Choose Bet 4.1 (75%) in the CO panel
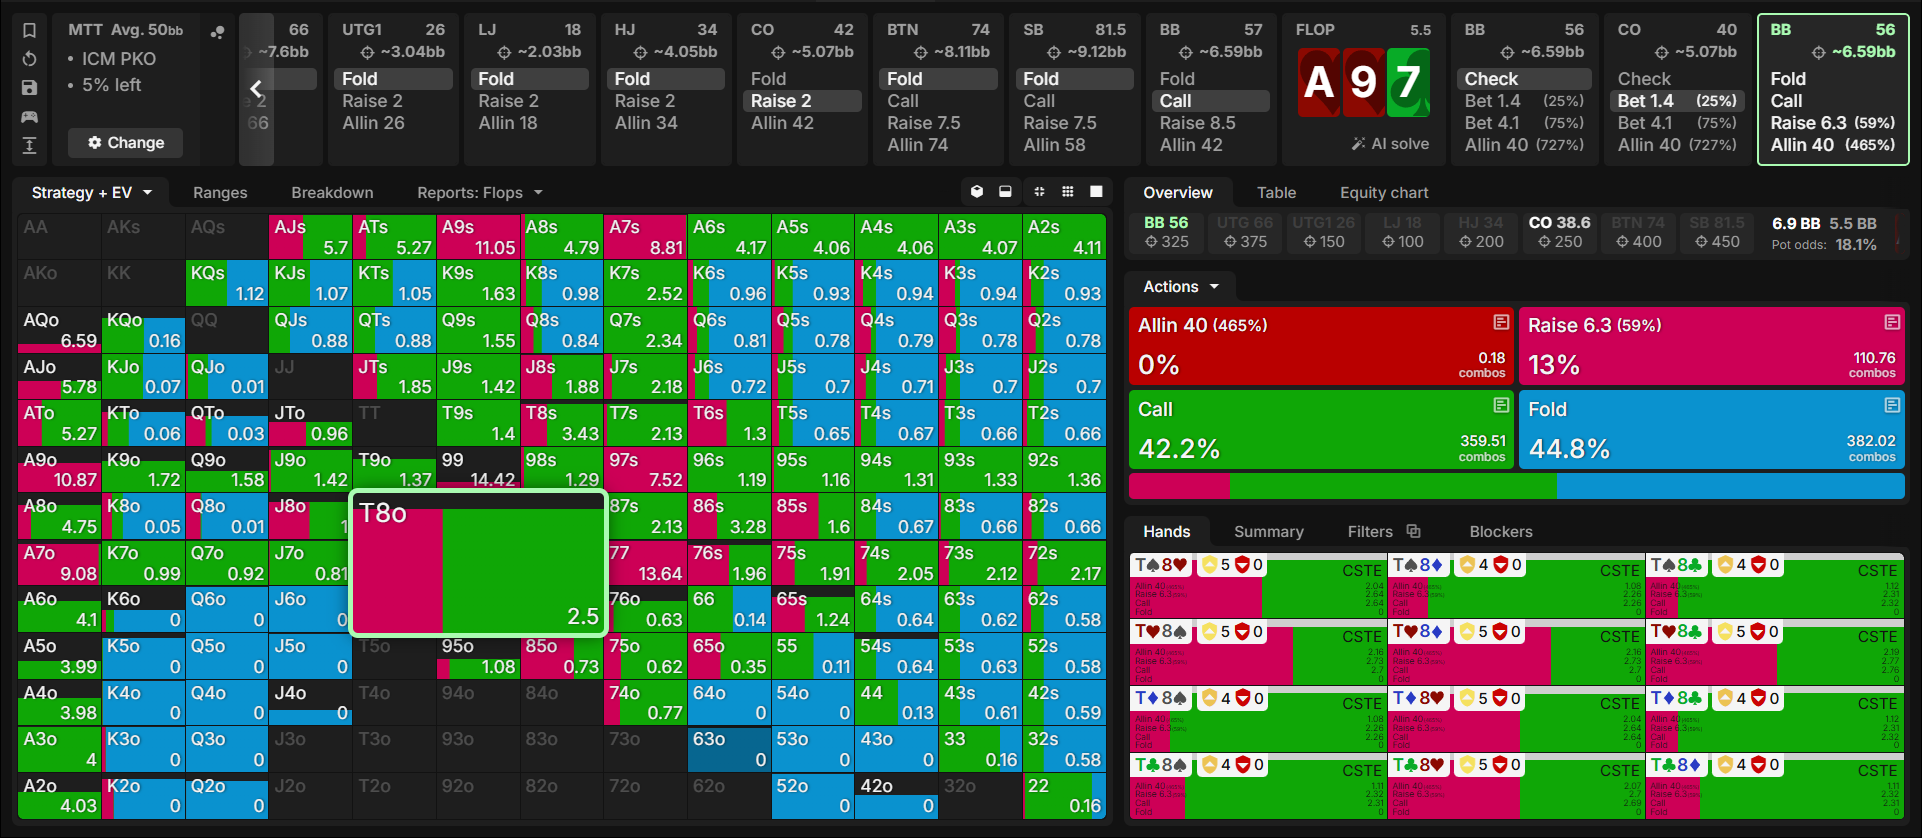The width and height of the screenshot is (1922, 838). pos(1677,123)
